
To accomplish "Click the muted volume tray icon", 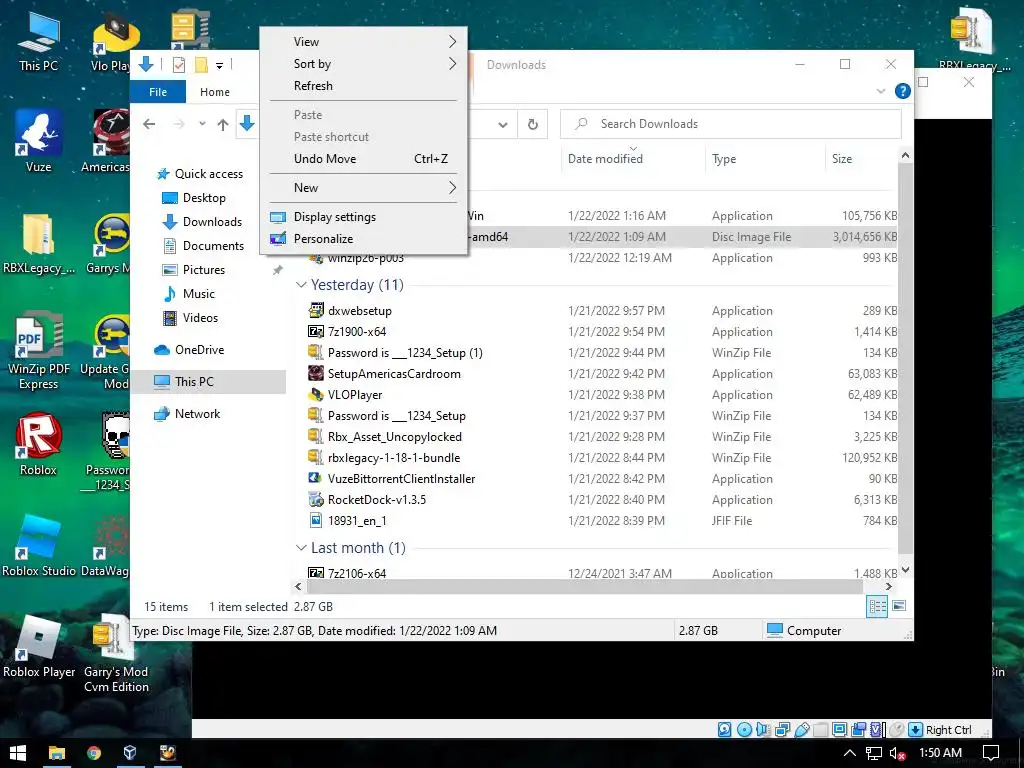I will pyautogui.click(x=897, y=753).
